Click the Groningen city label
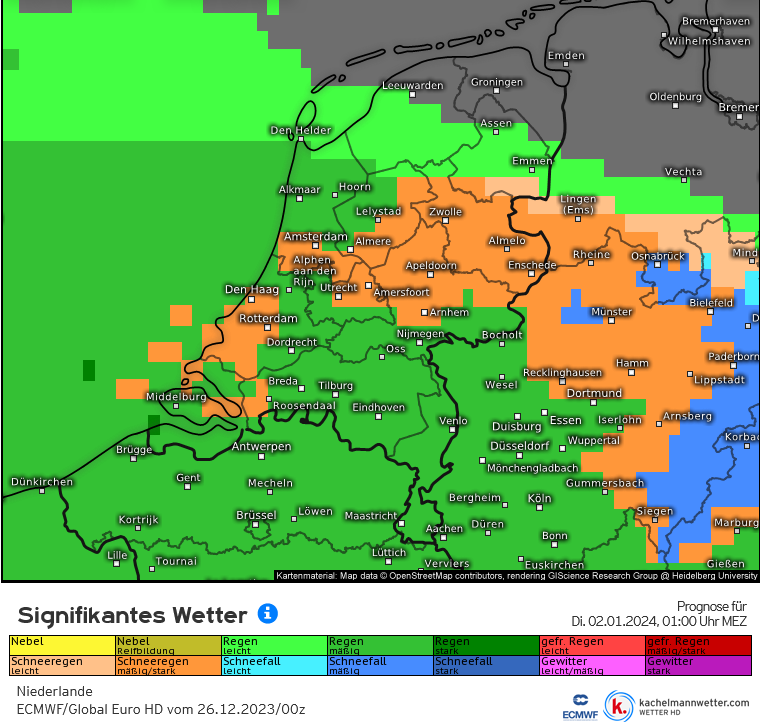This screenshot has height=722, width=760. tap(497, 82)
